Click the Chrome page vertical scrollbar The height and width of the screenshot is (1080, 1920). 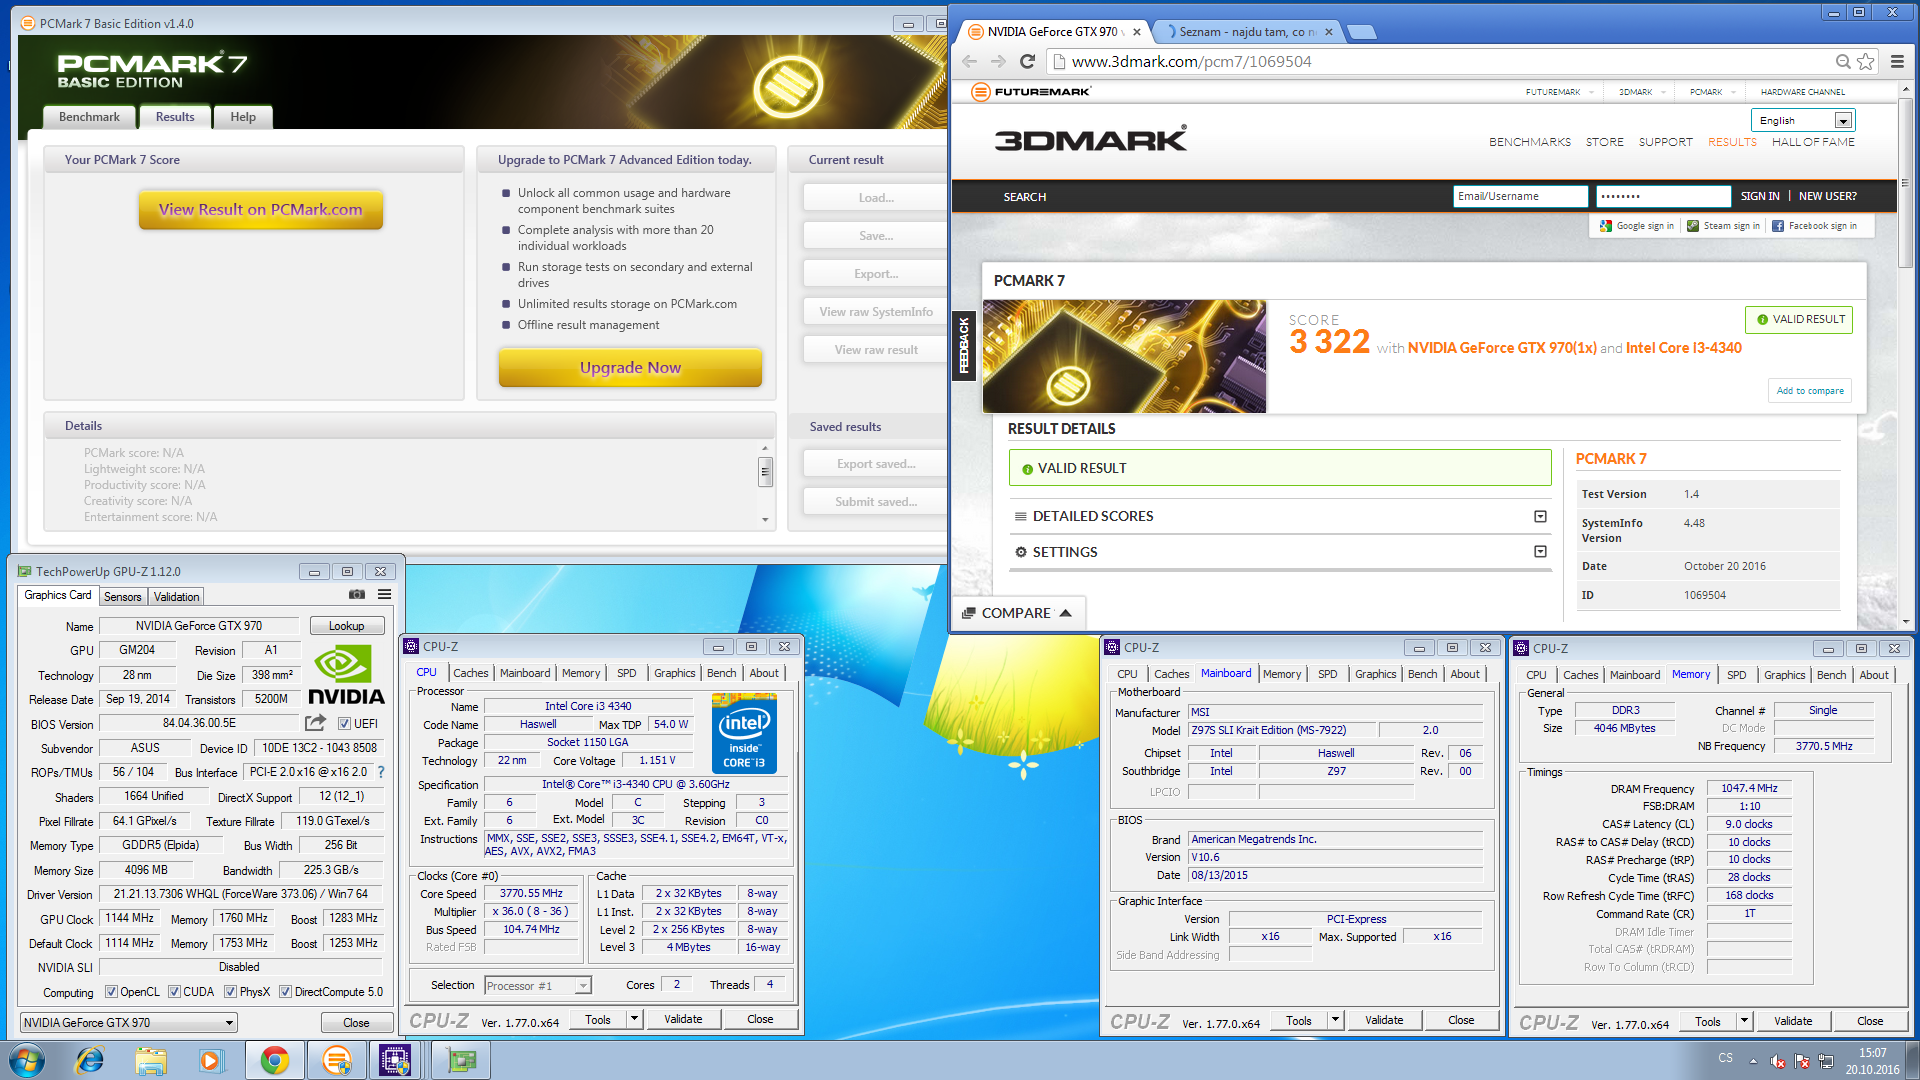1905,182
